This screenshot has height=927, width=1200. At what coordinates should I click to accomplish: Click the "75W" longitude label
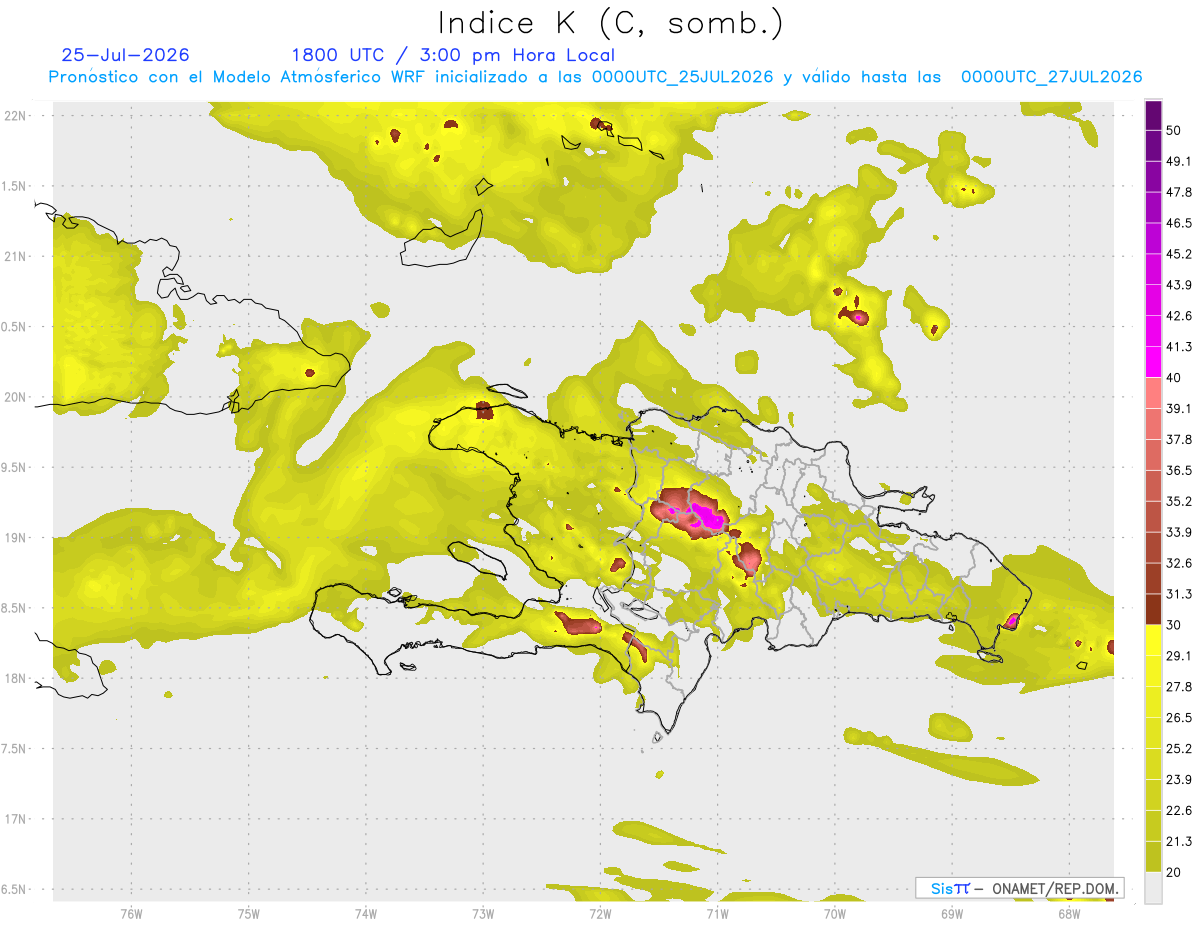tap(248, 914)
